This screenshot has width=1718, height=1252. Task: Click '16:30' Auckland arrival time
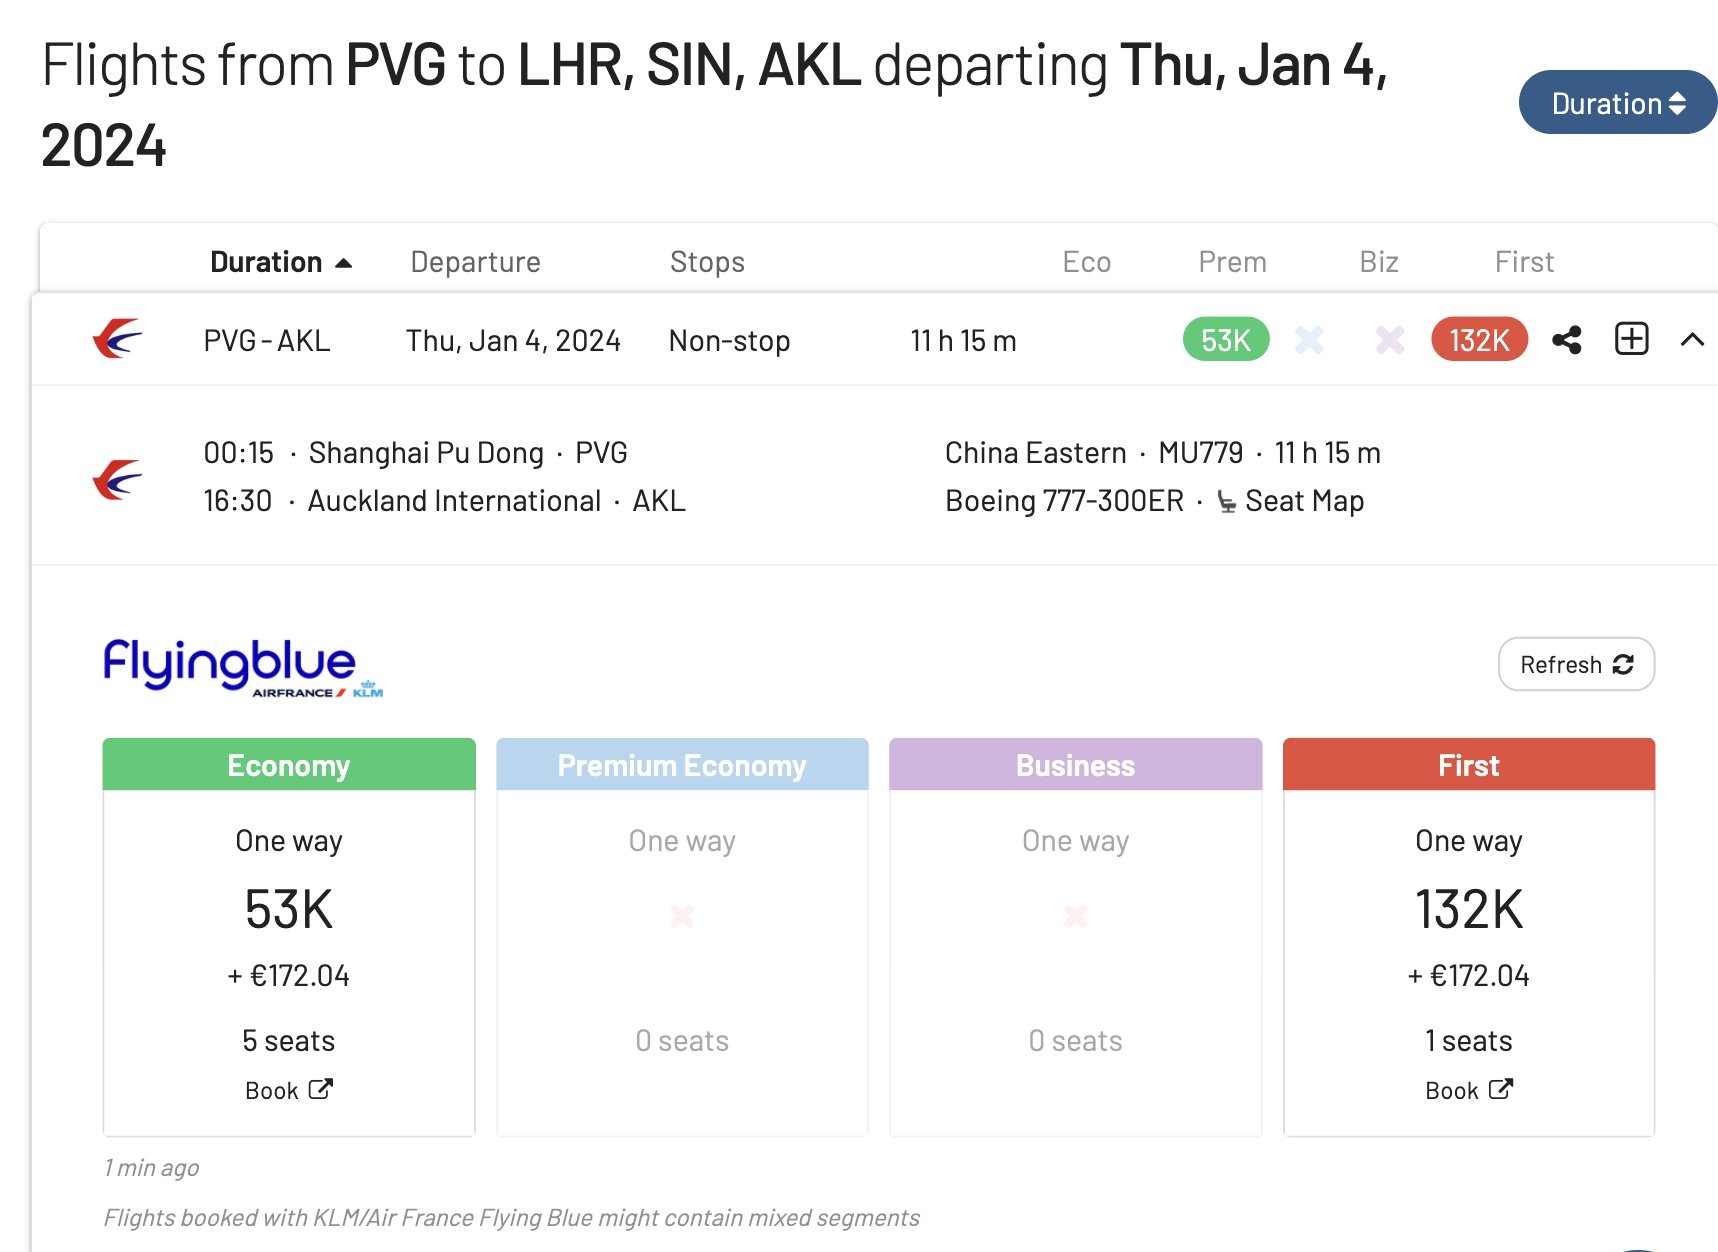coord(238,501)
